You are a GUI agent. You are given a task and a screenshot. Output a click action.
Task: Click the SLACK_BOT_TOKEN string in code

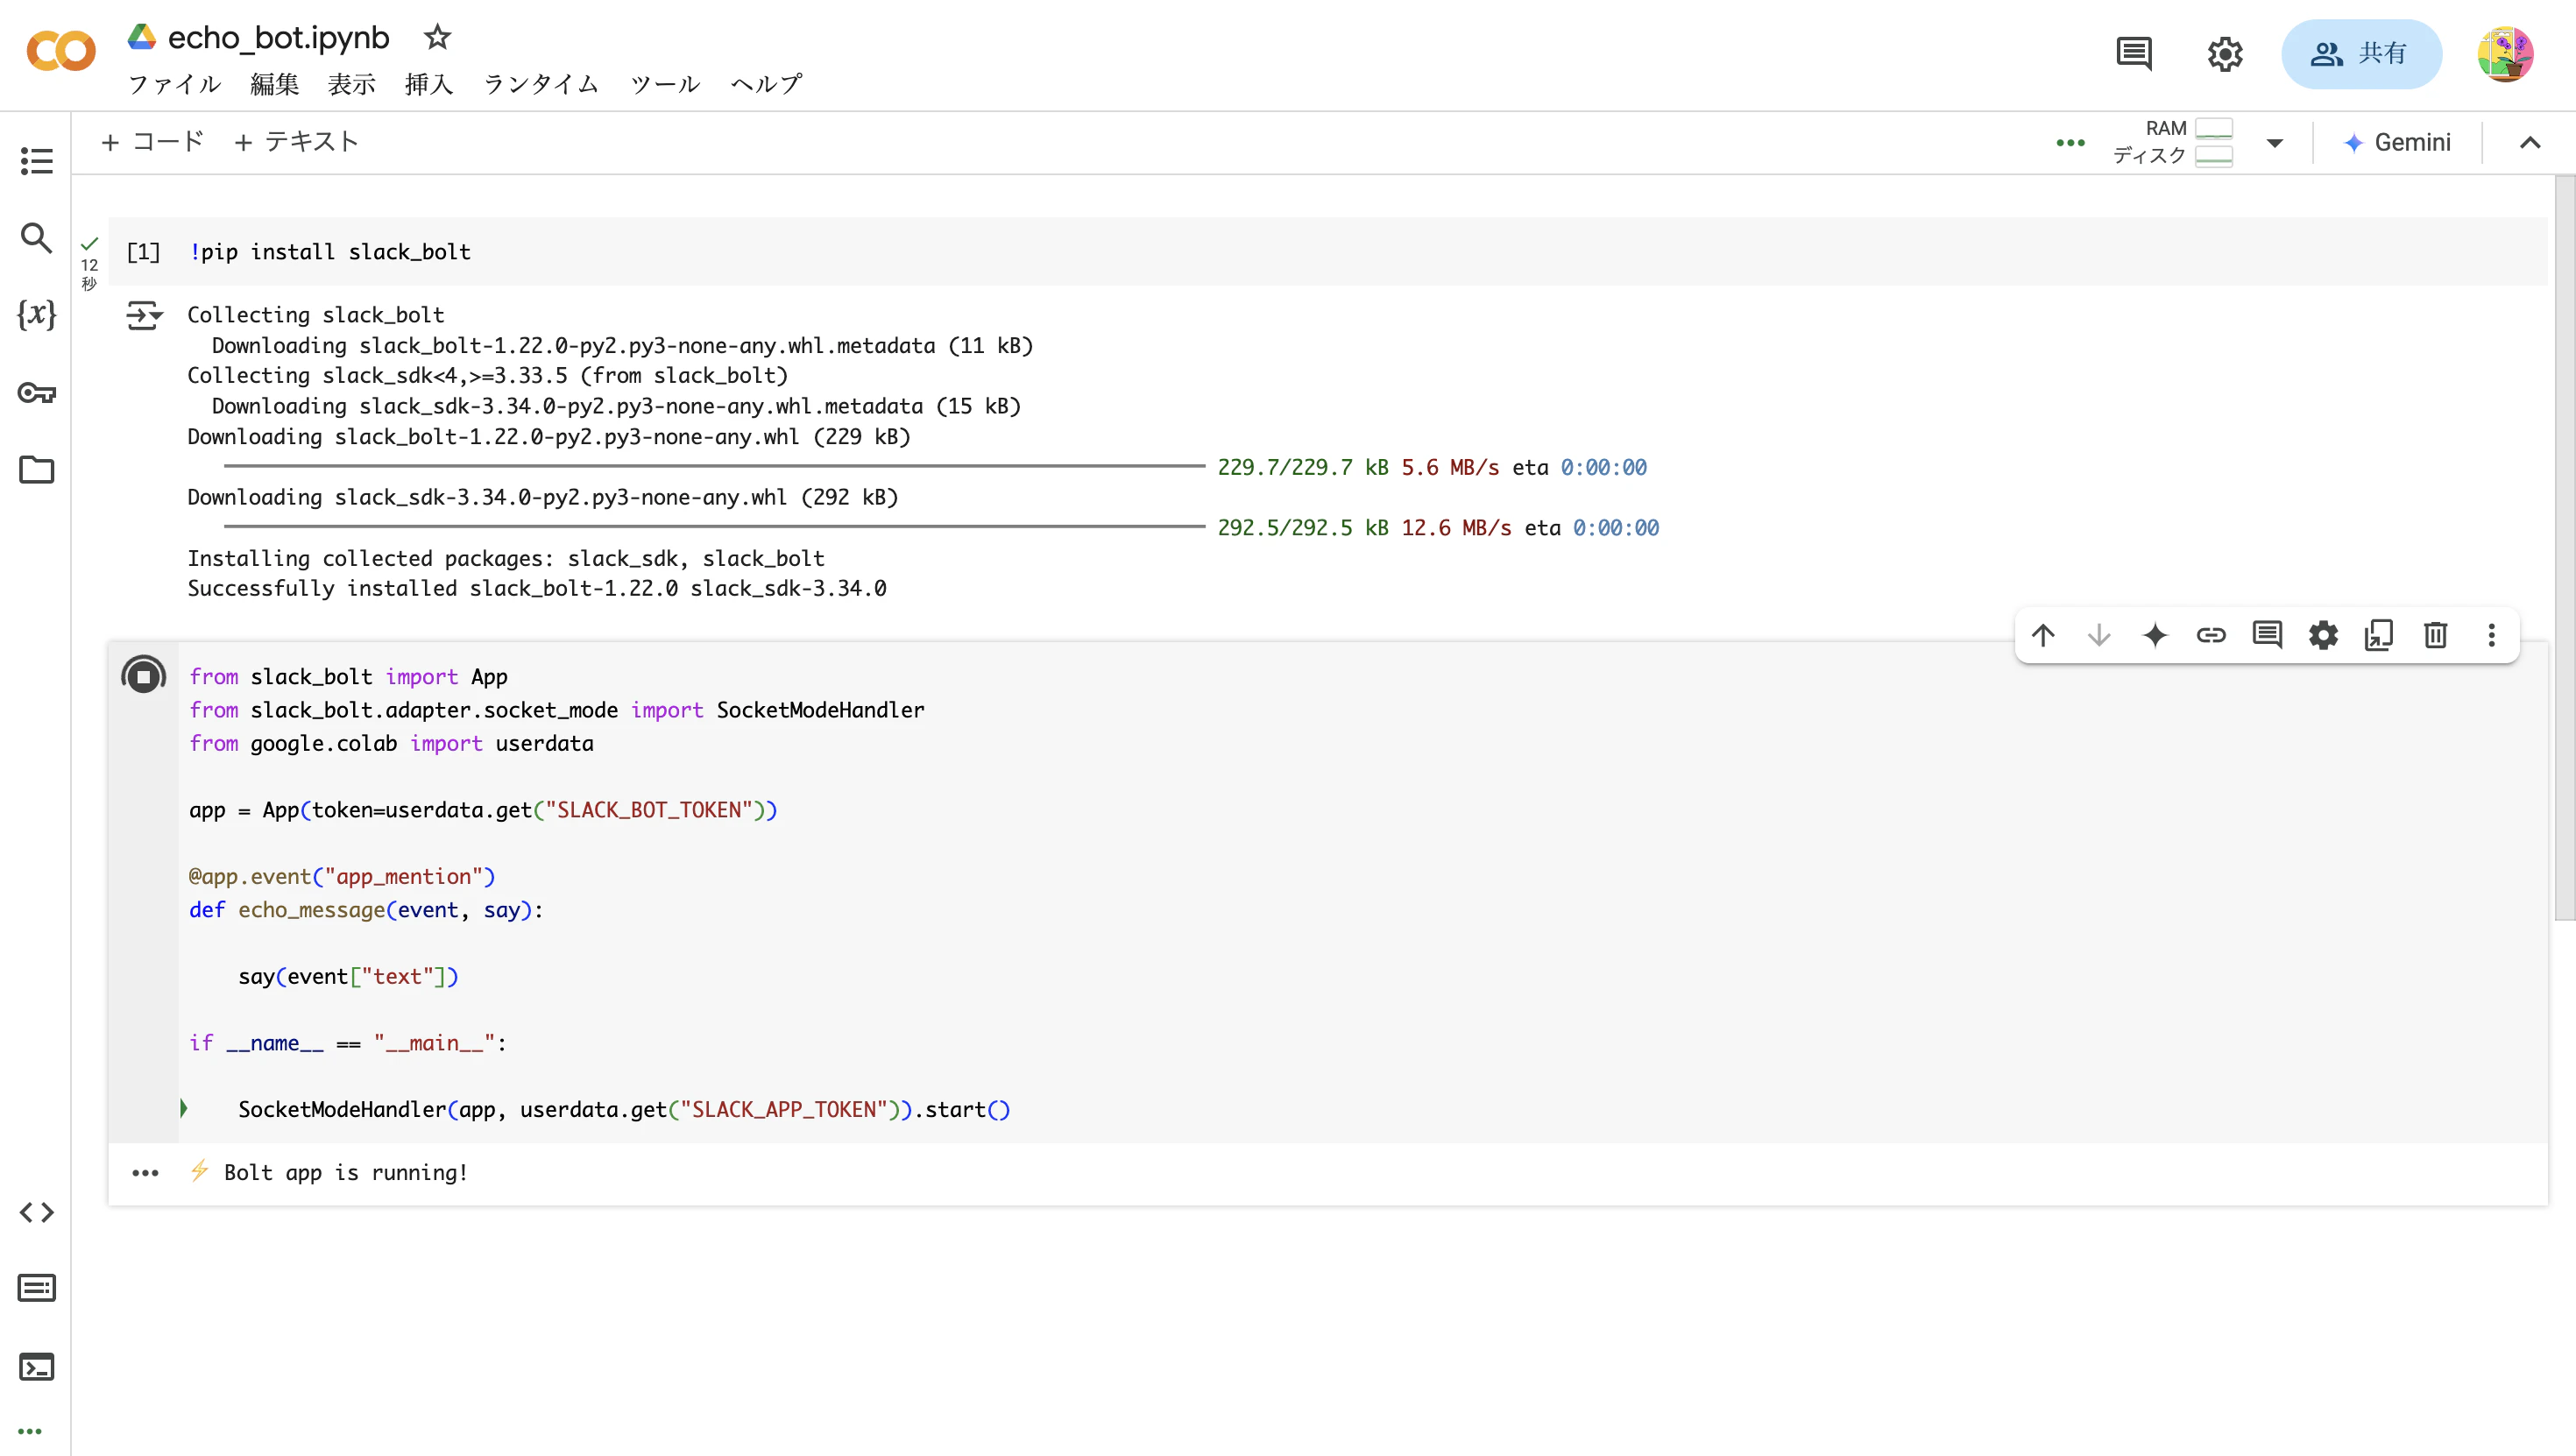pos(649,810)
